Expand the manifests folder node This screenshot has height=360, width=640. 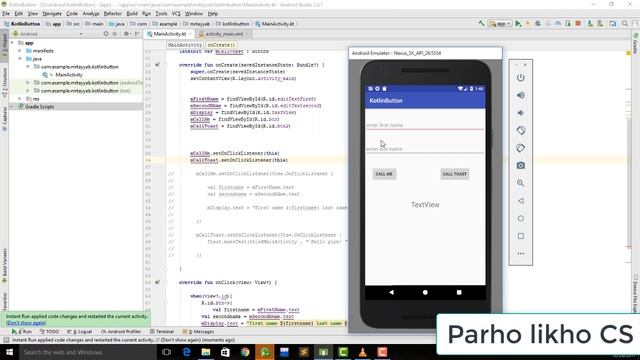point(20,51)
